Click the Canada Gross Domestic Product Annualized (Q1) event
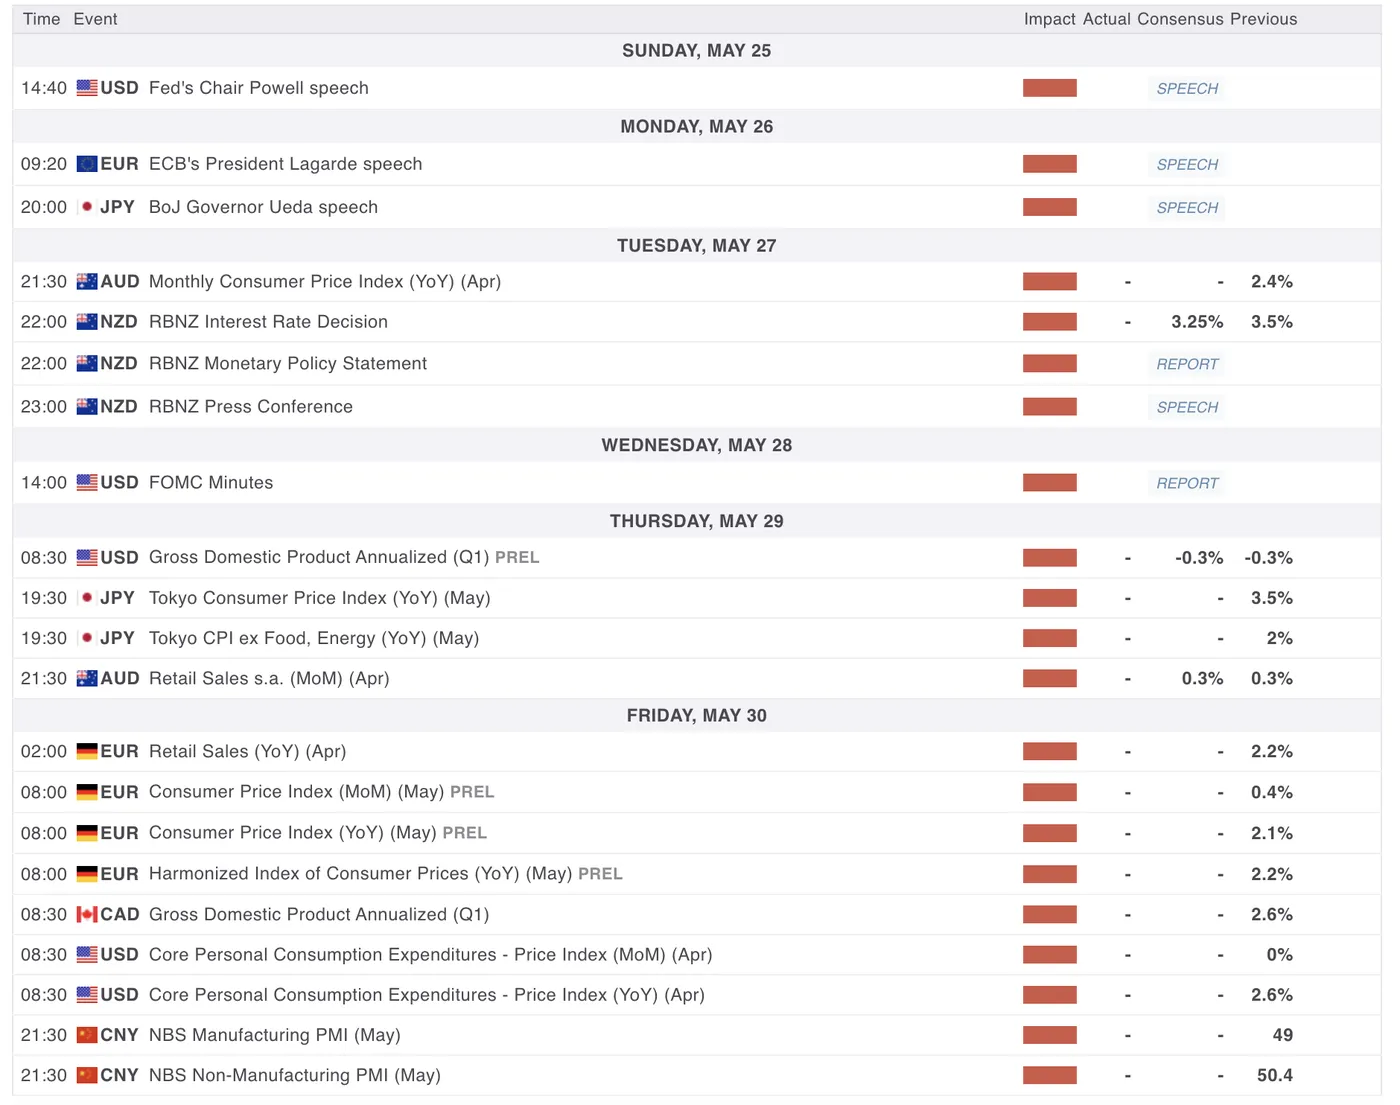1400x1105 pixels. 319,915
